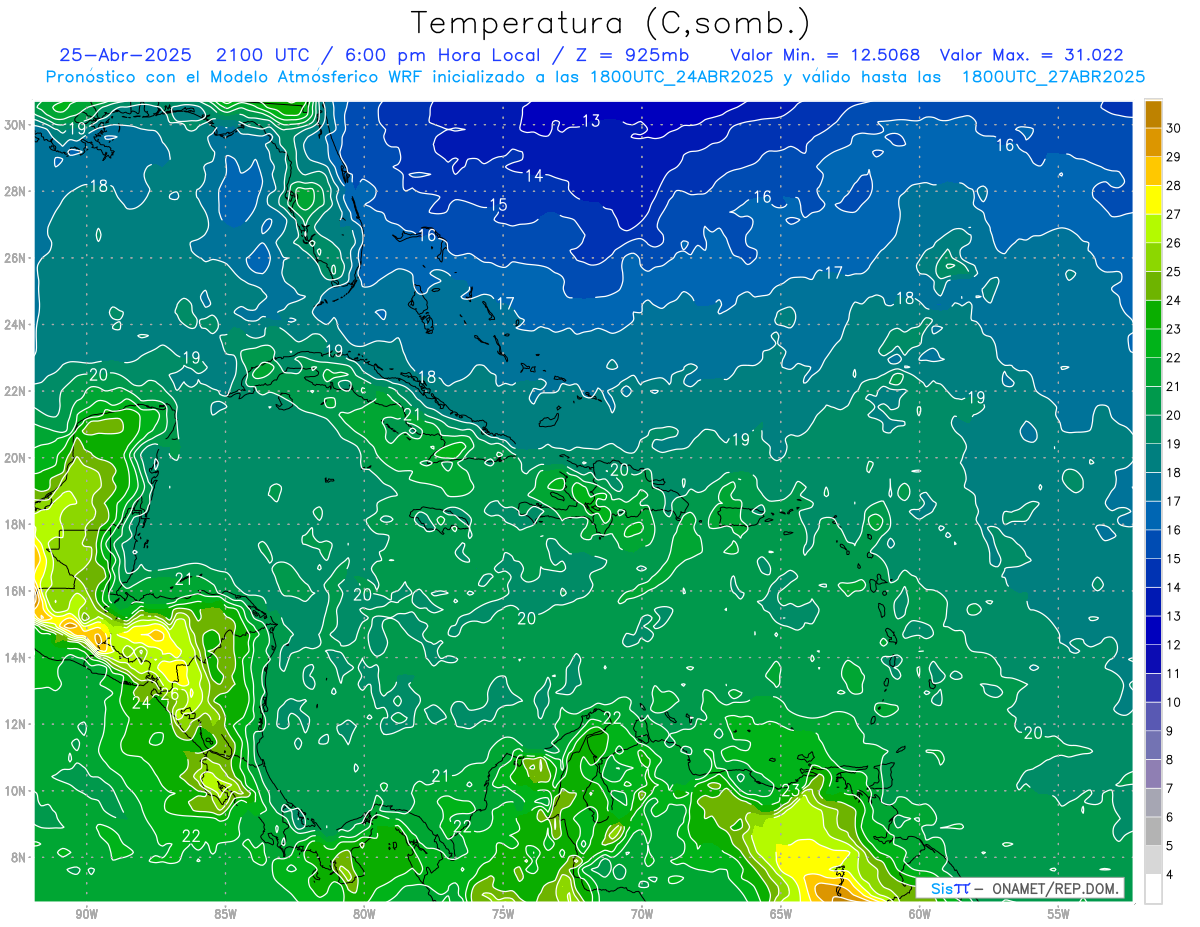
Task: Click the "22N" latitude label
Action: [x=17, y=391]
